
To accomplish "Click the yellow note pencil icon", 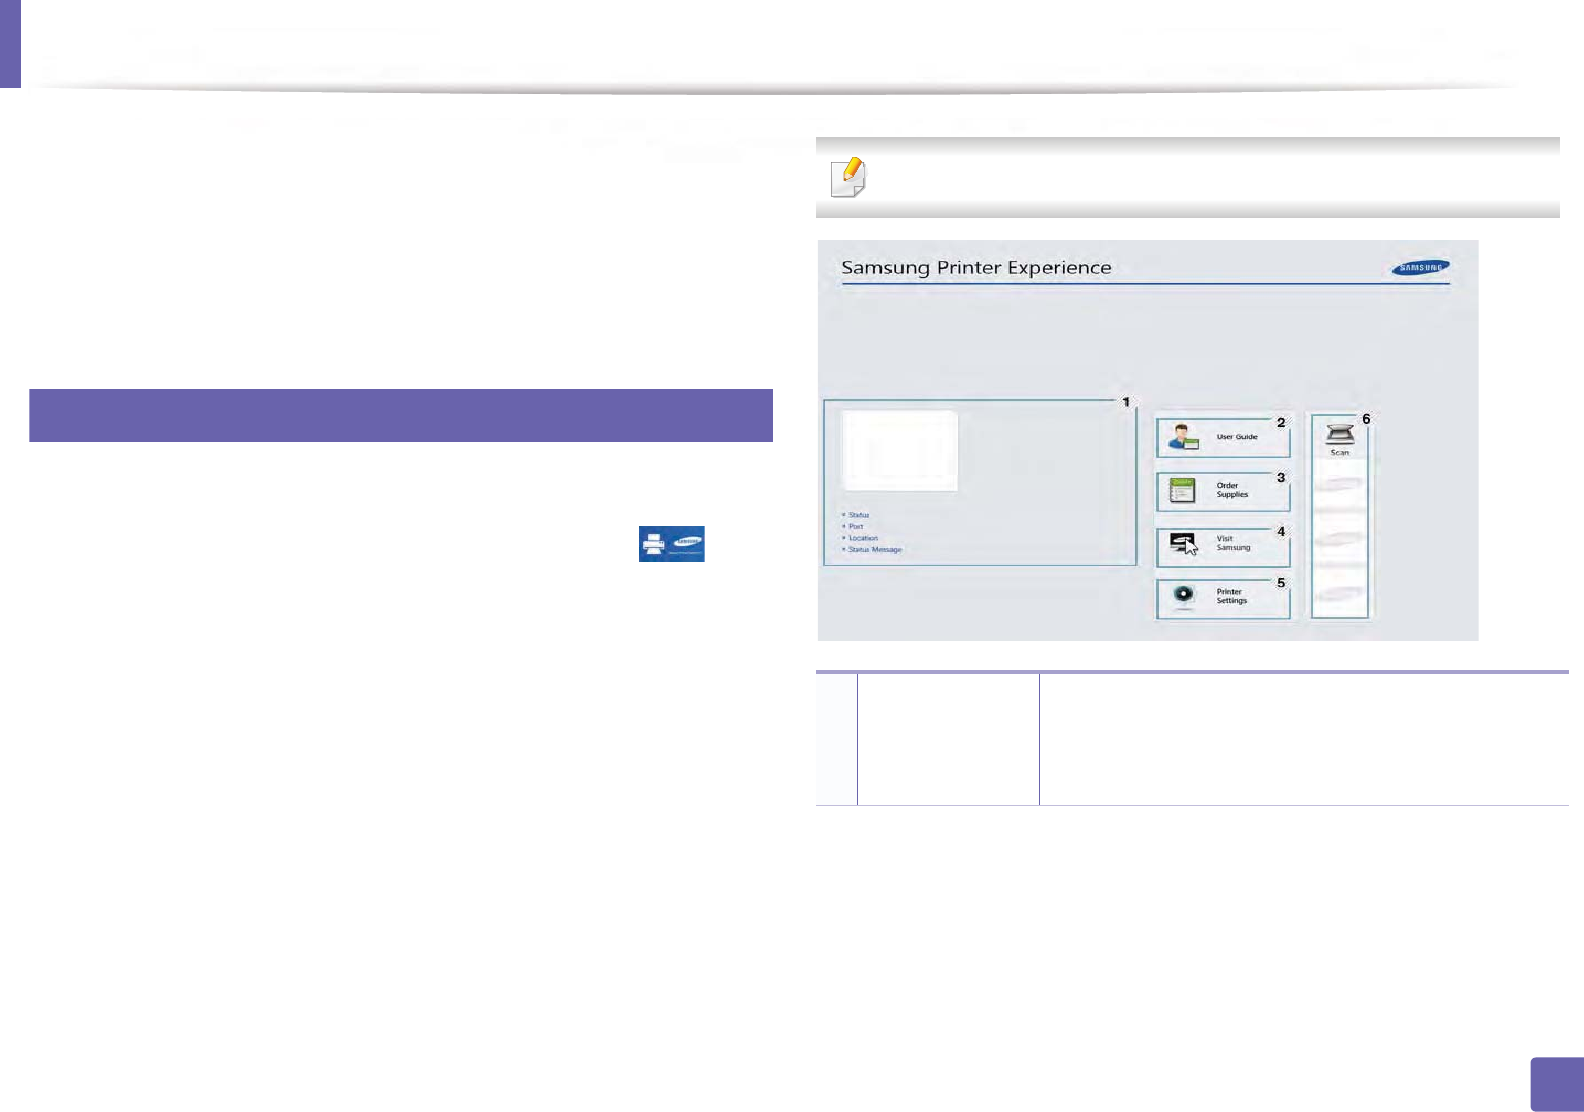I will click(x=848, y=178).
